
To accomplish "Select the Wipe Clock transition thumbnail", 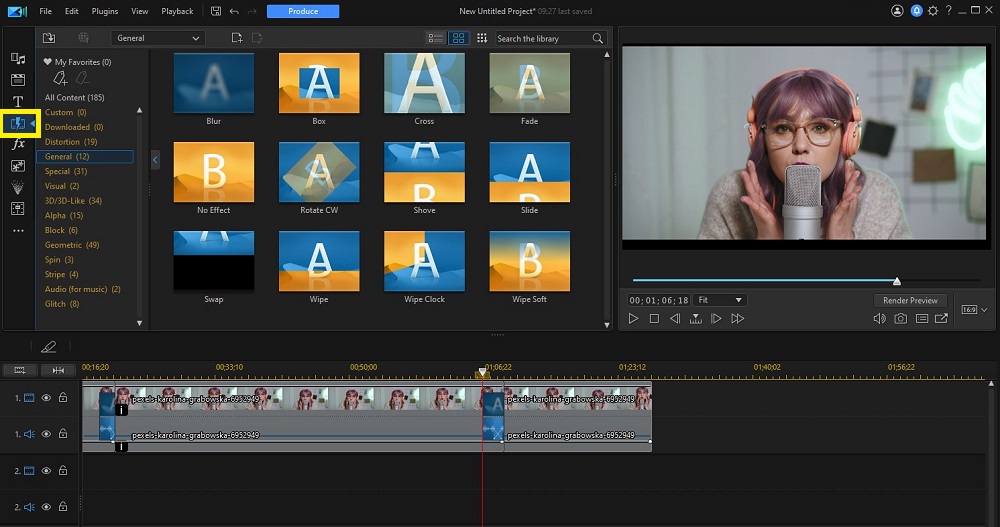I will click(x=424, y=261).
